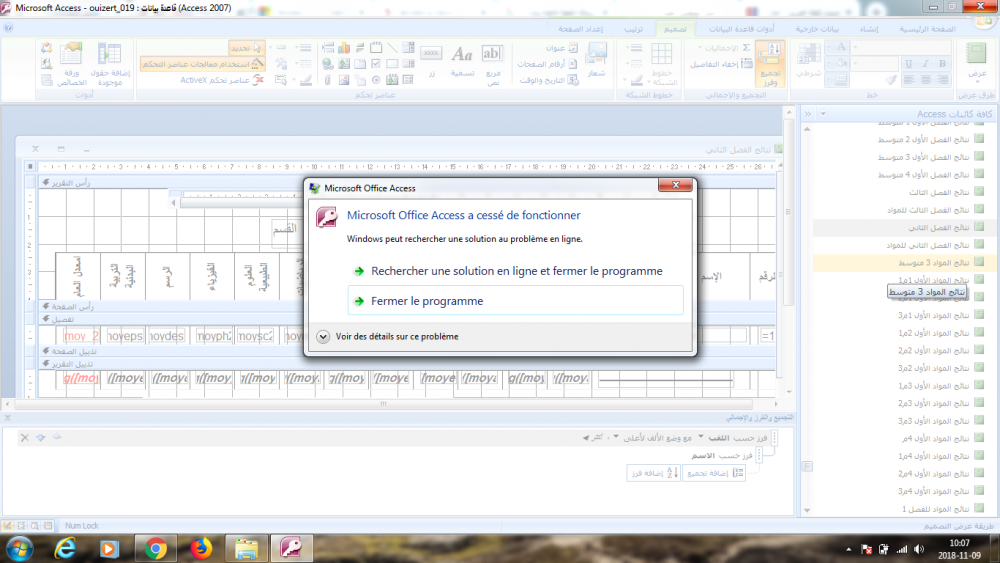Collapse the navigation pane with chevron button
Image resolution: width=1000 pixels, height=563 pixels.
pos(808,113)
